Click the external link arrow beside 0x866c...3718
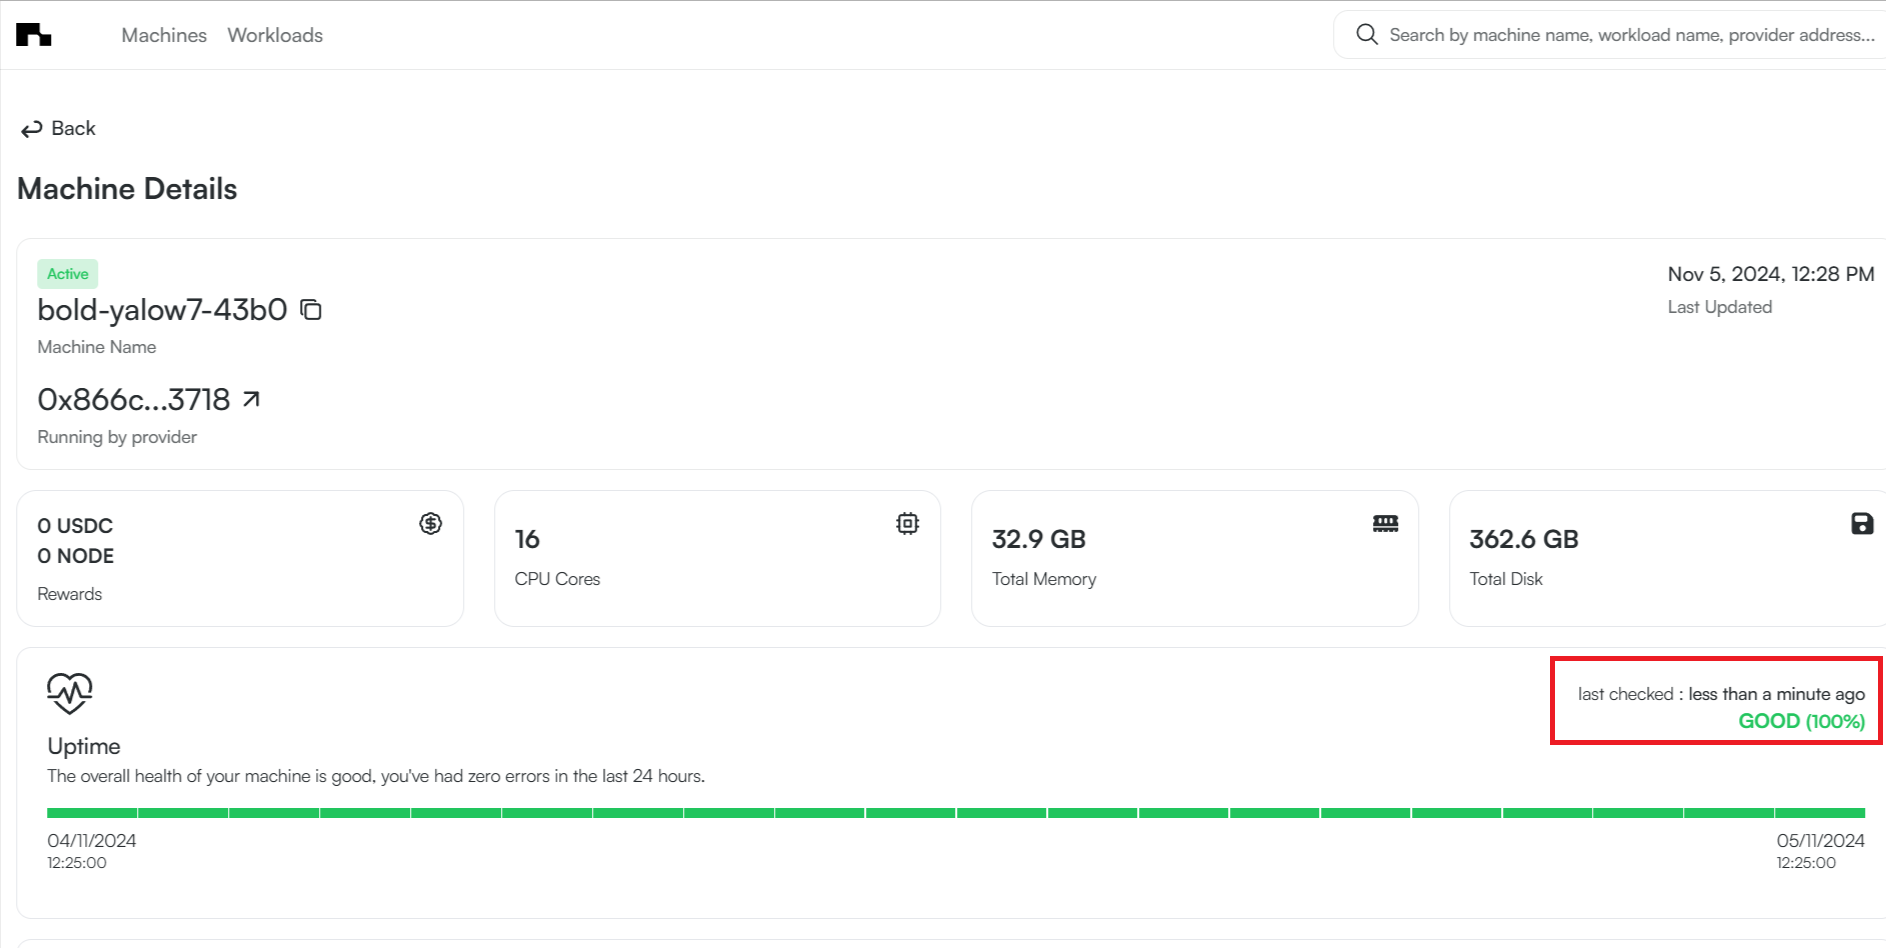Viewport: 1886px width, 948px height. tap(251, 398)
